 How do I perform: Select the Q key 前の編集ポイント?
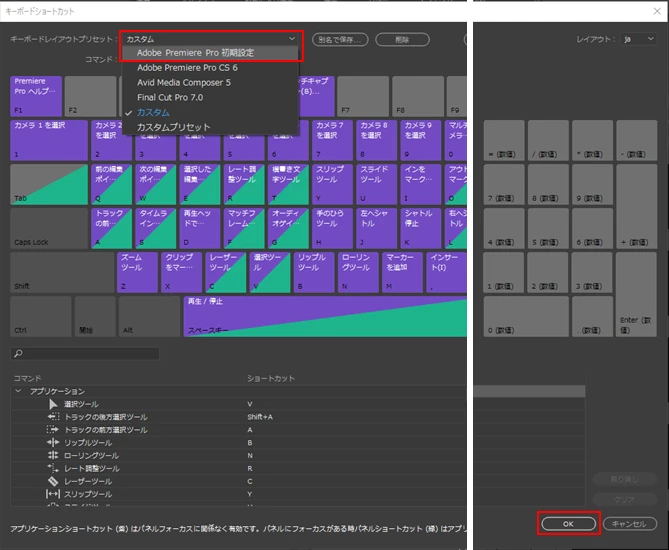tap(111, 184)
